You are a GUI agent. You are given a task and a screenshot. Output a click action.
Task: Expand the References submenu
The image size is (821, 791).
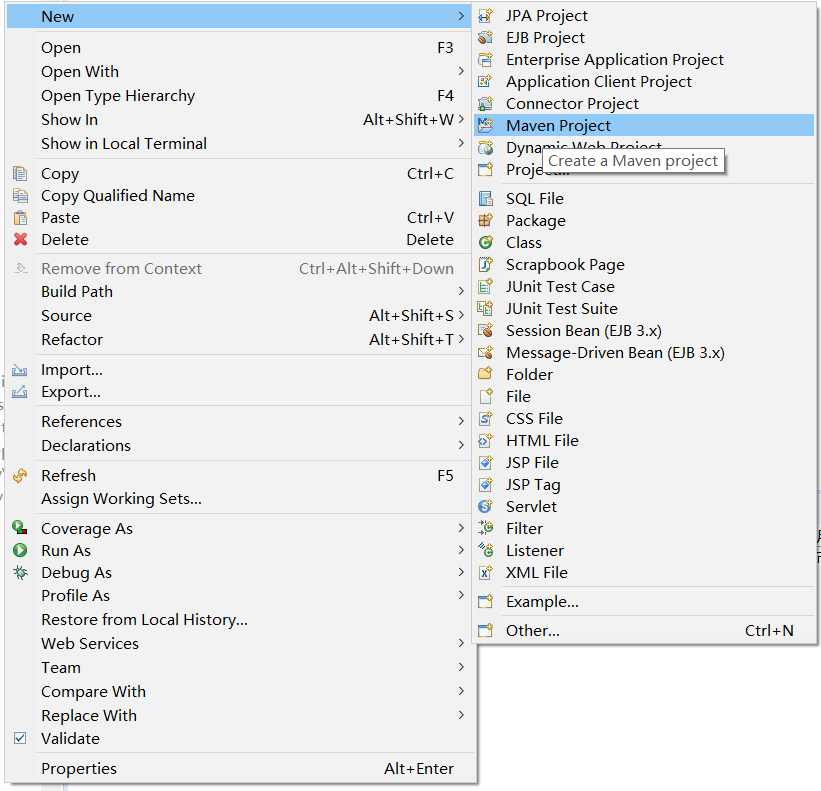(461, 421)
